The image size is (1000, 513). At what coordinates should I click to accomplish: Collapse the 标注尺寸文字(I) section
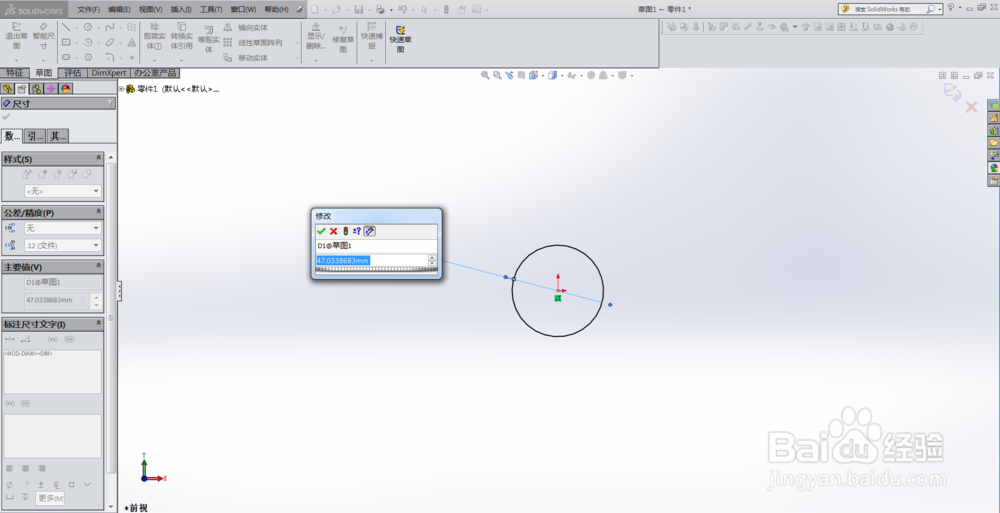click(x=98, y=323)
